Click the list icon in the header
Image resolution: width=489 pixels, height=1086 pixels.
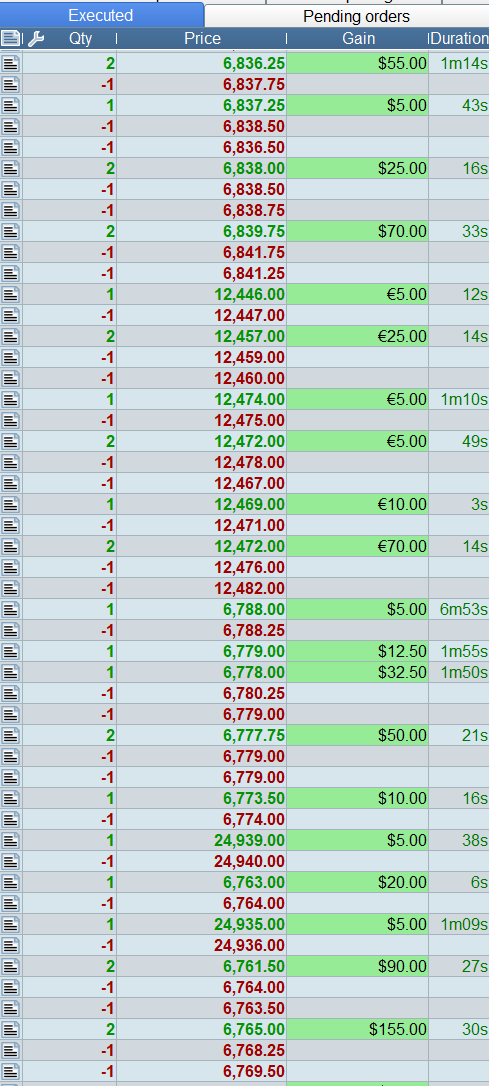[11, 39]
